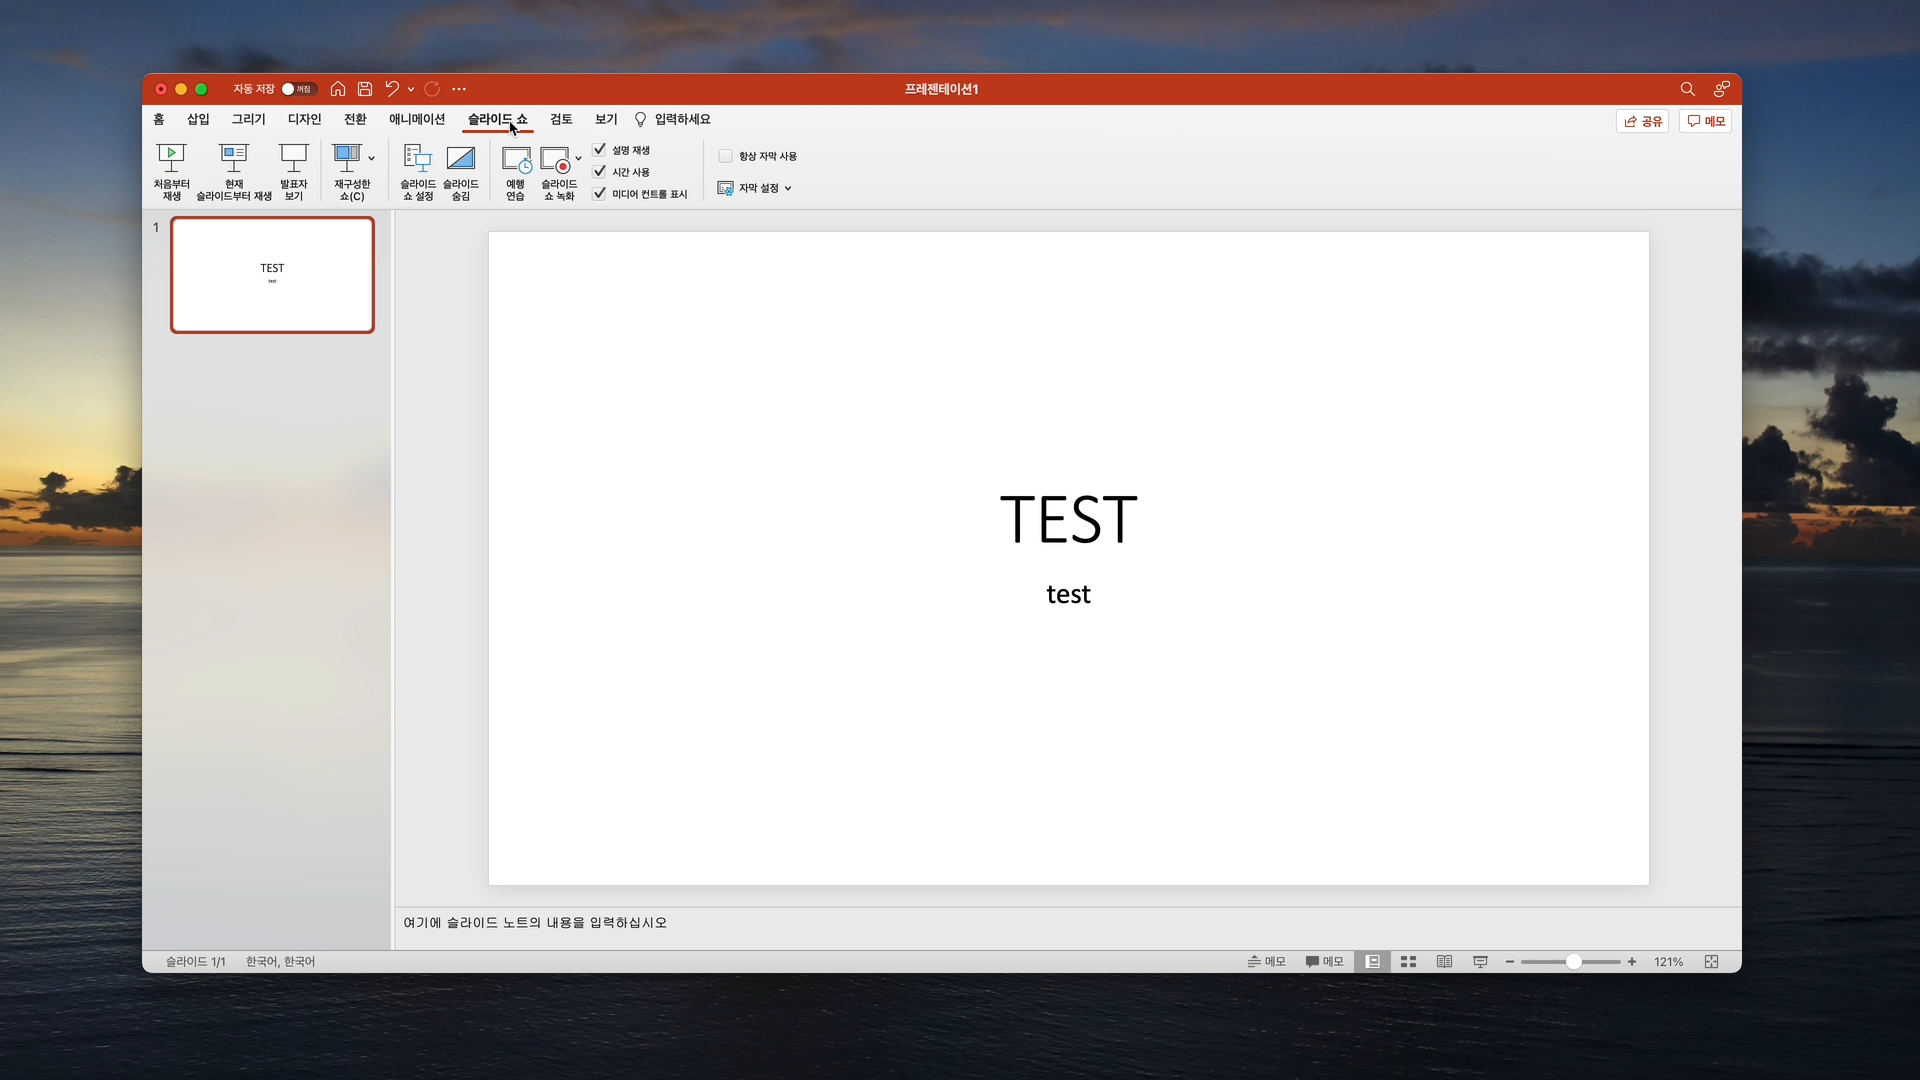Play from current slide icon
Viewport: 1920px width, 1080px height.
[234, 158]
